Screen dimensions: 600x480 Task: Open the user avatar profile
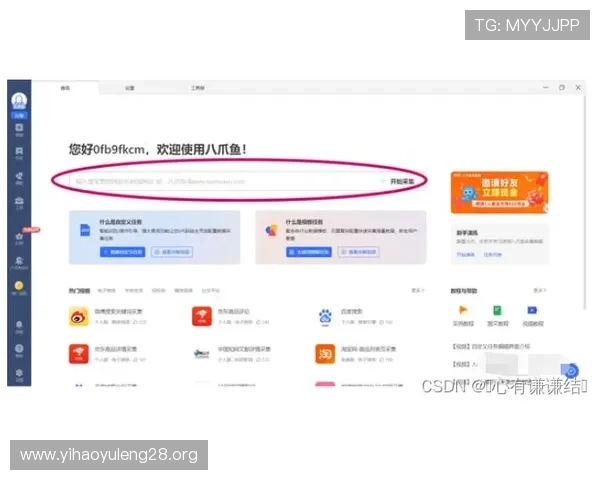click(x=19, y=101)
